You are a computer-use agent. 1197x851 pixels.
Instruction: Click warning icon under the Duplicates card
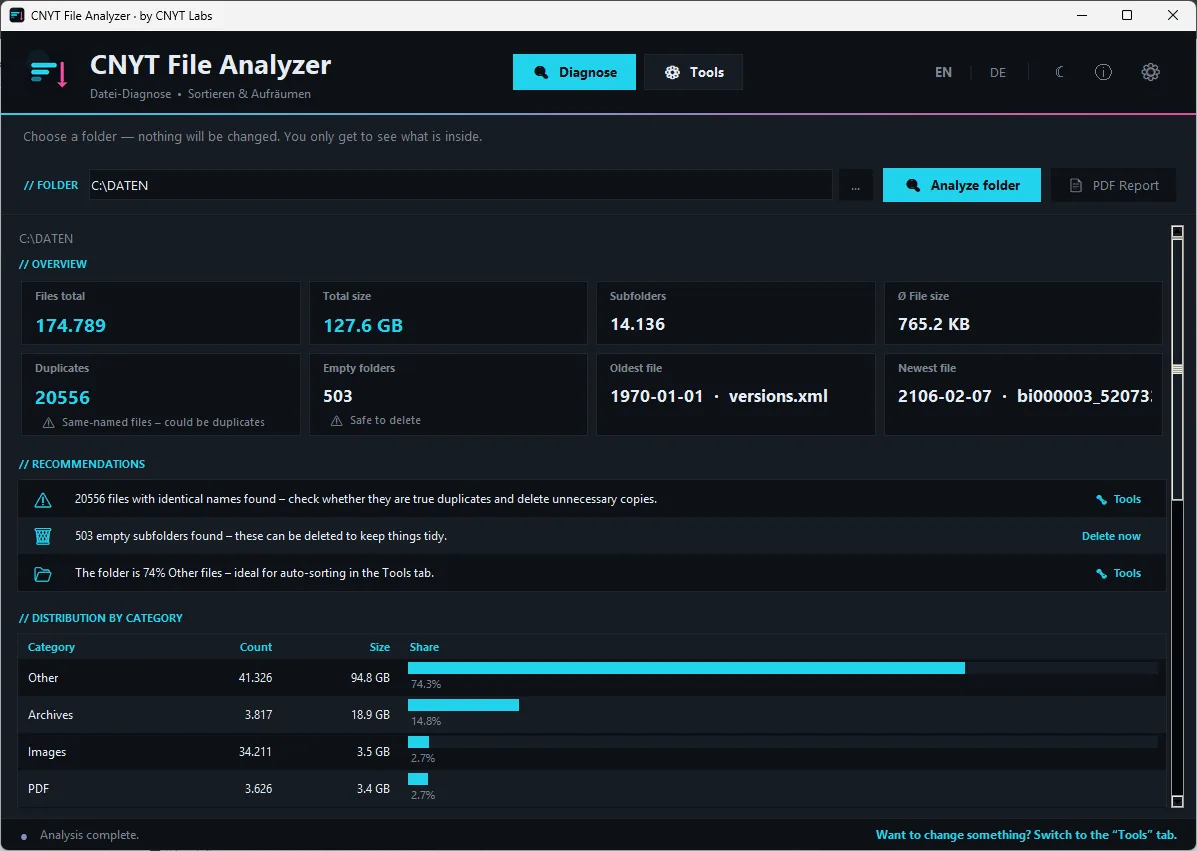point(48,423)
